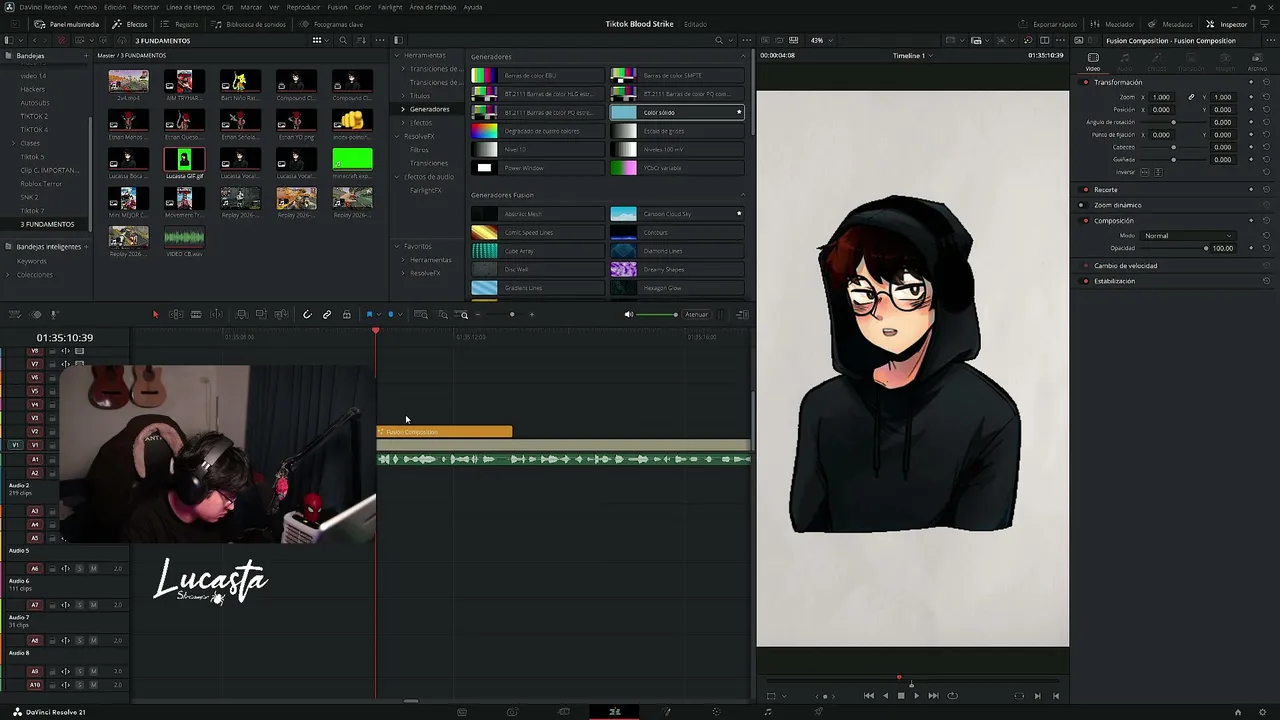Reset the Transformación section
The width and height of the screenshot is (1280, 720).
[1266, 82]
